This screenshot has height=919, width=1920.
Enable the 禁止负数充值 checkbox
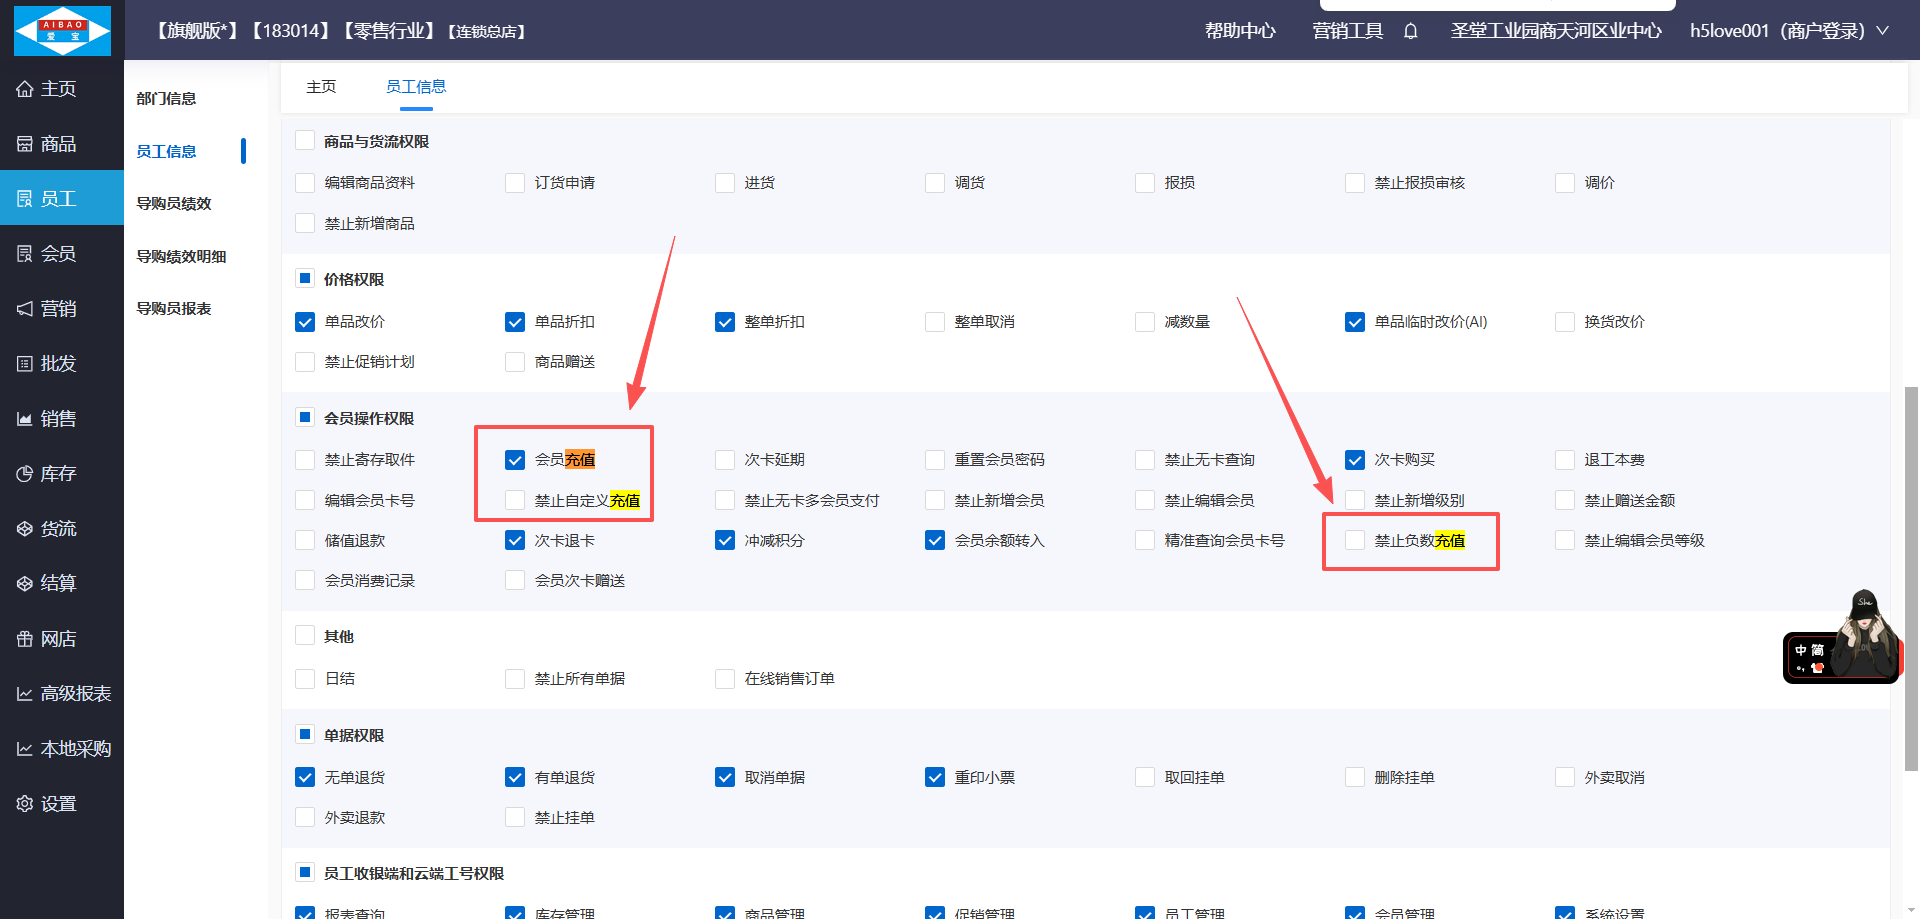1355,541
